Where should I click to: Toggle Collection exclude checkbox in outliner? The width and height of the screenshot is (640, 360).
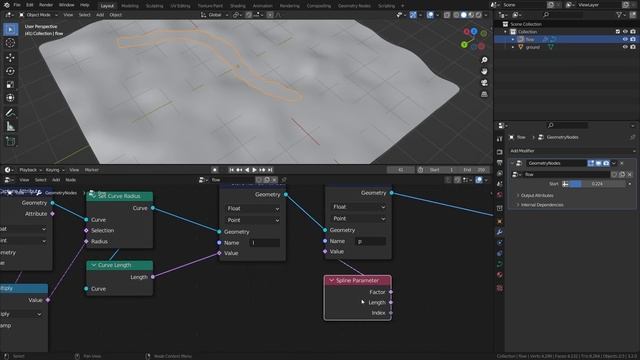coord(618,31)
